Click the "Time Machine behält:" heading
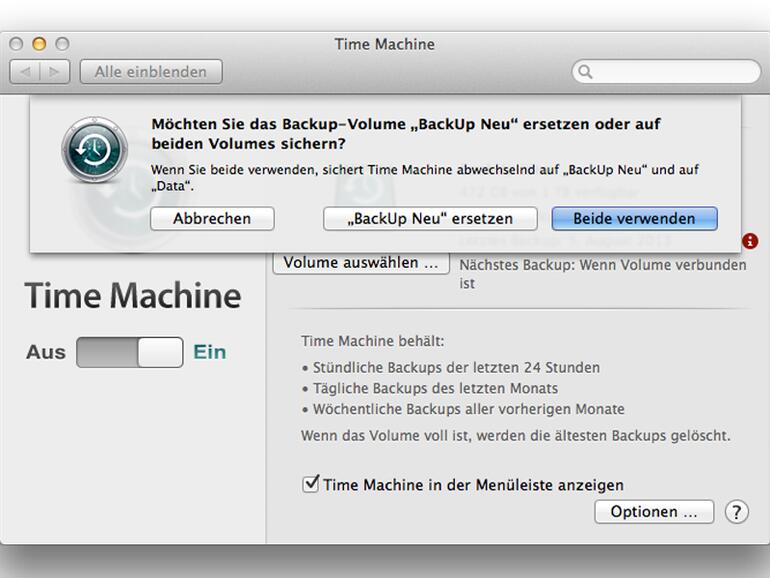 [373, 341]
